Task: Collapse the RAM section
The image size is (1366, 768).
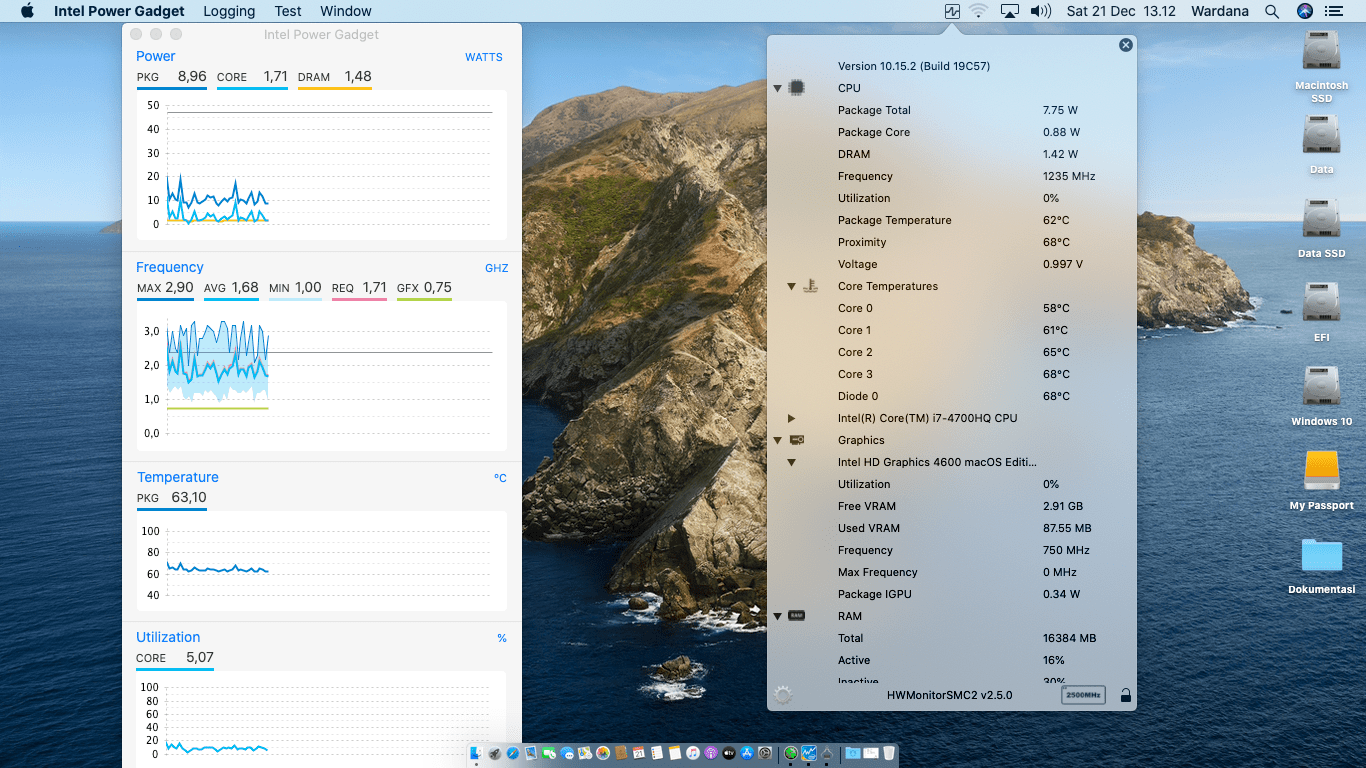Action: coord(777,616)
